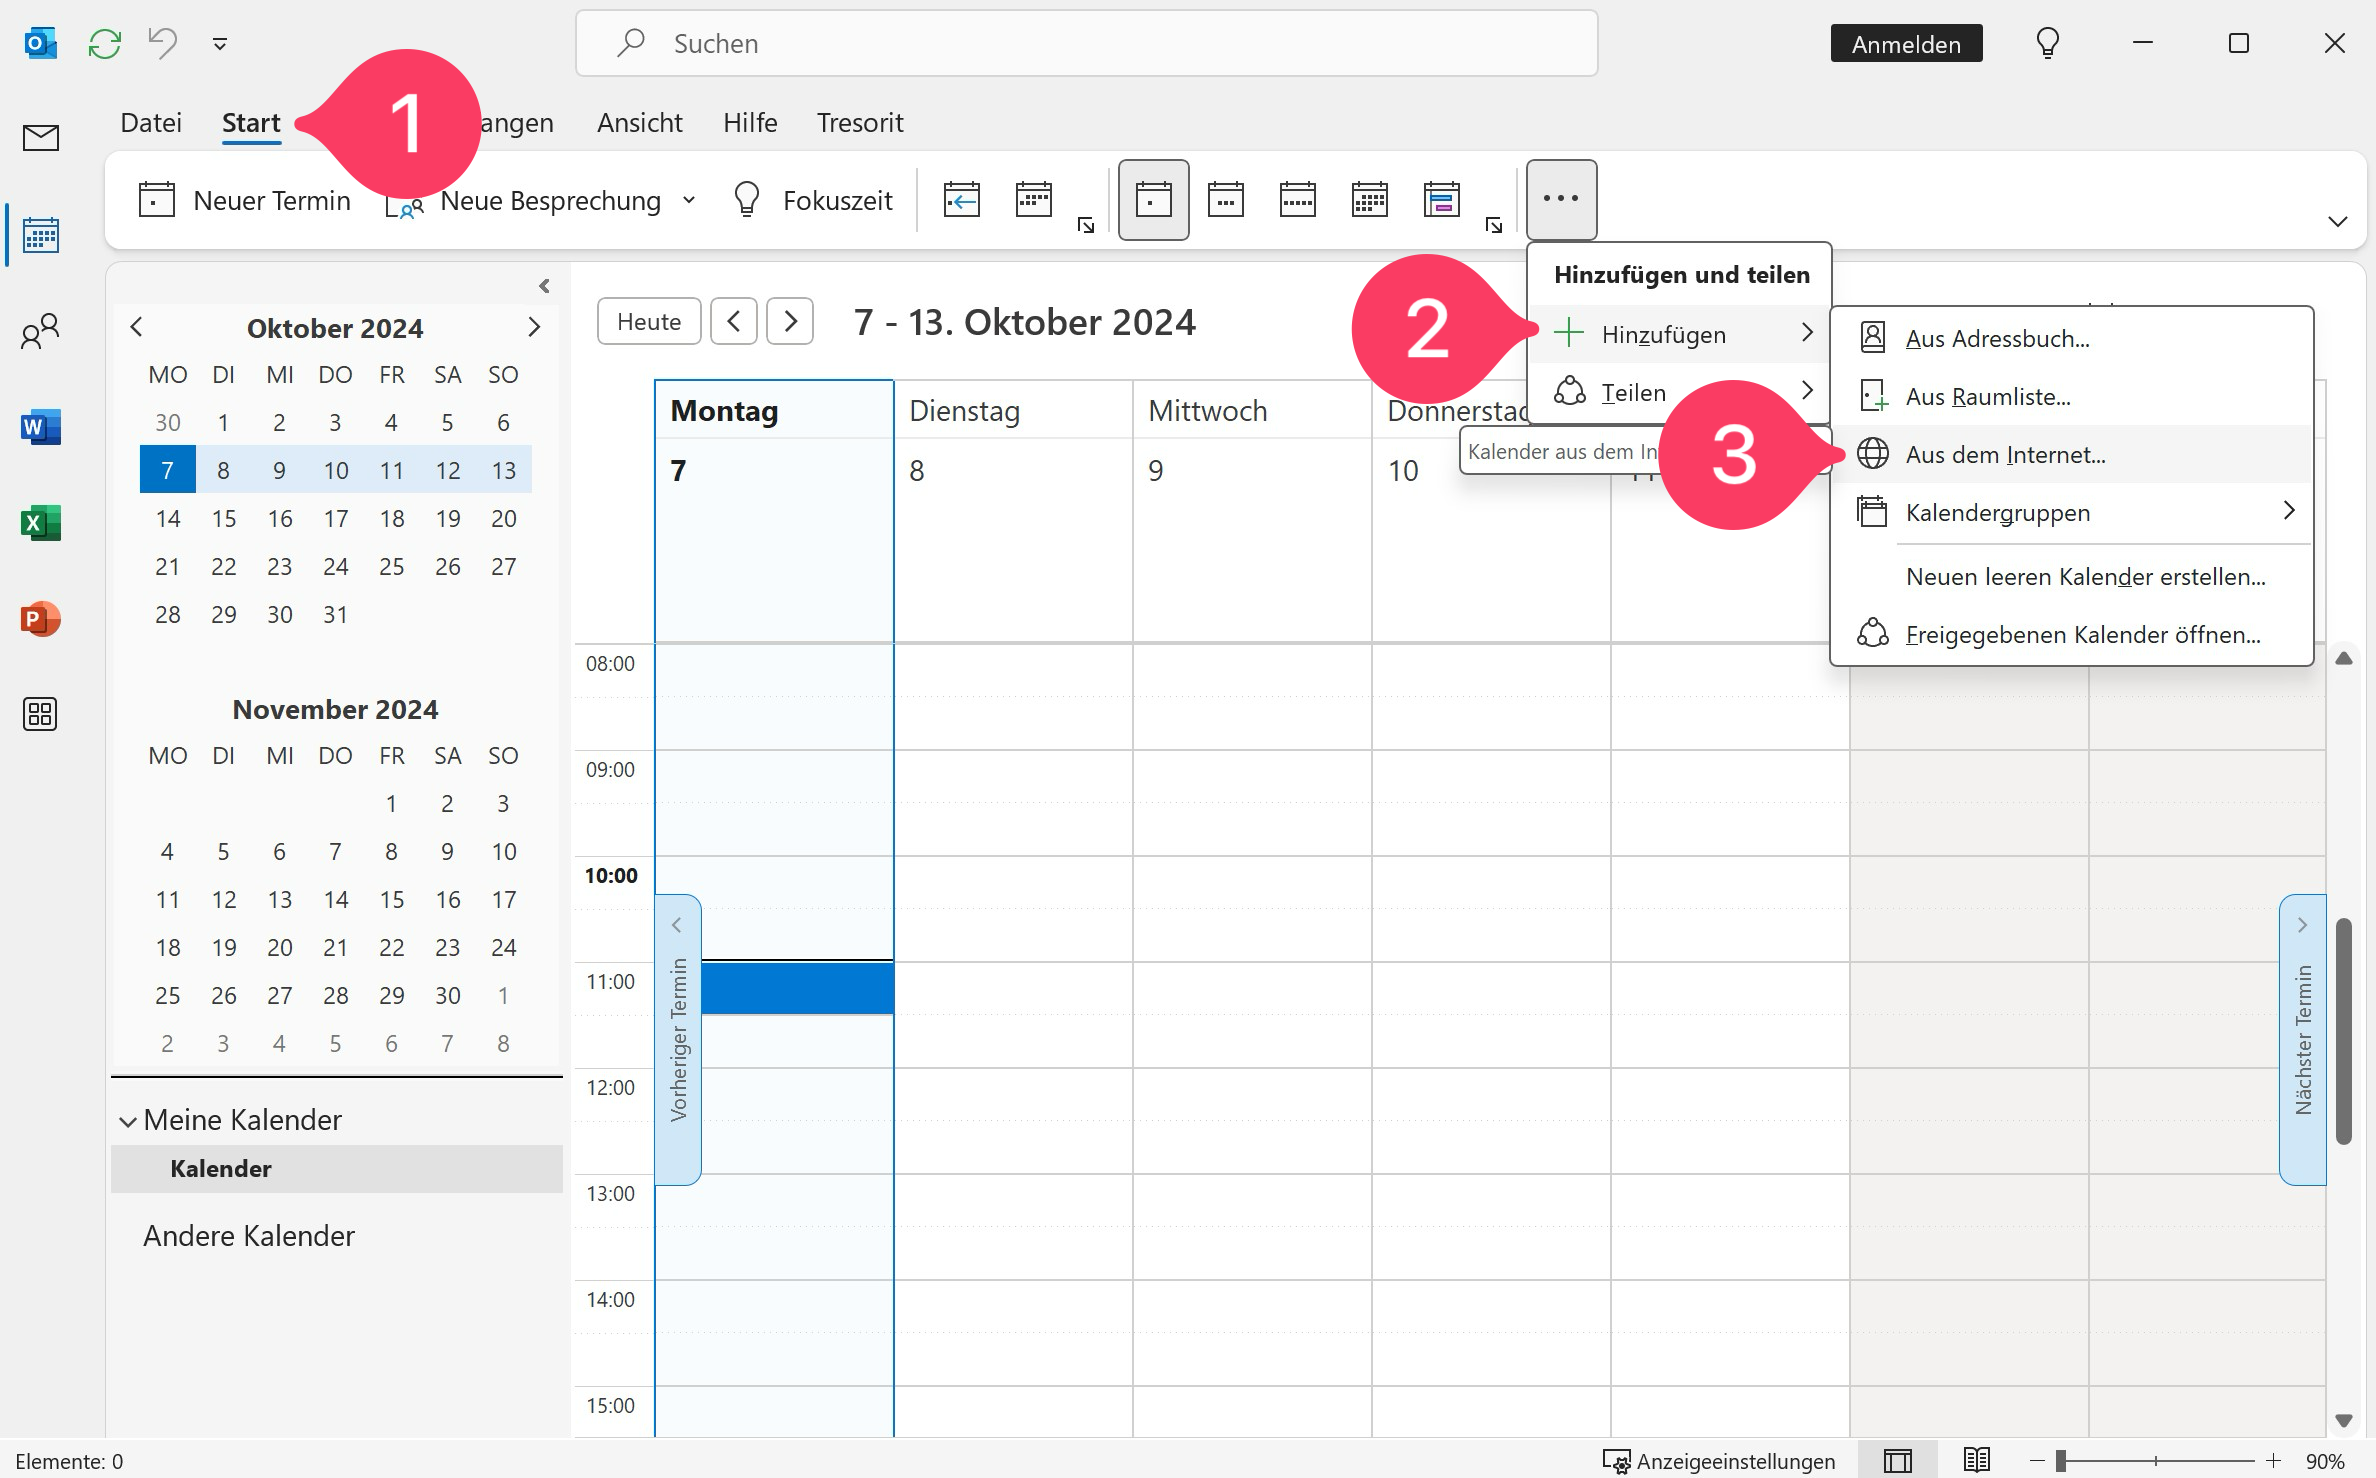Open the People contacts icon
This screenshot has width=2376, height=1478.
(40, 331)
